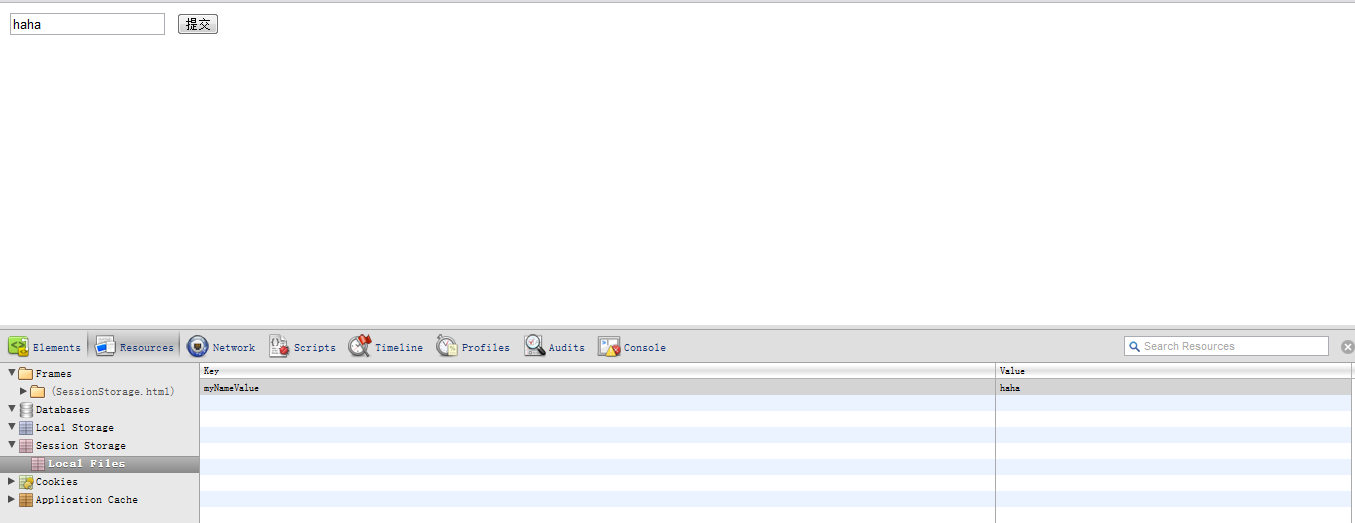Select the Frames label

coord(54,374)
